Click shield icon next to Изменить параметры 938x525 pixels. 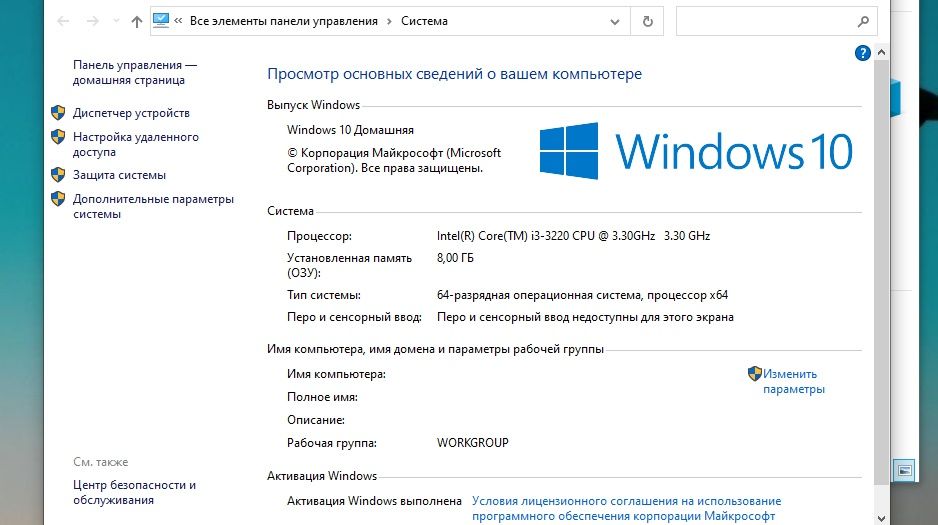coord(754,374)
